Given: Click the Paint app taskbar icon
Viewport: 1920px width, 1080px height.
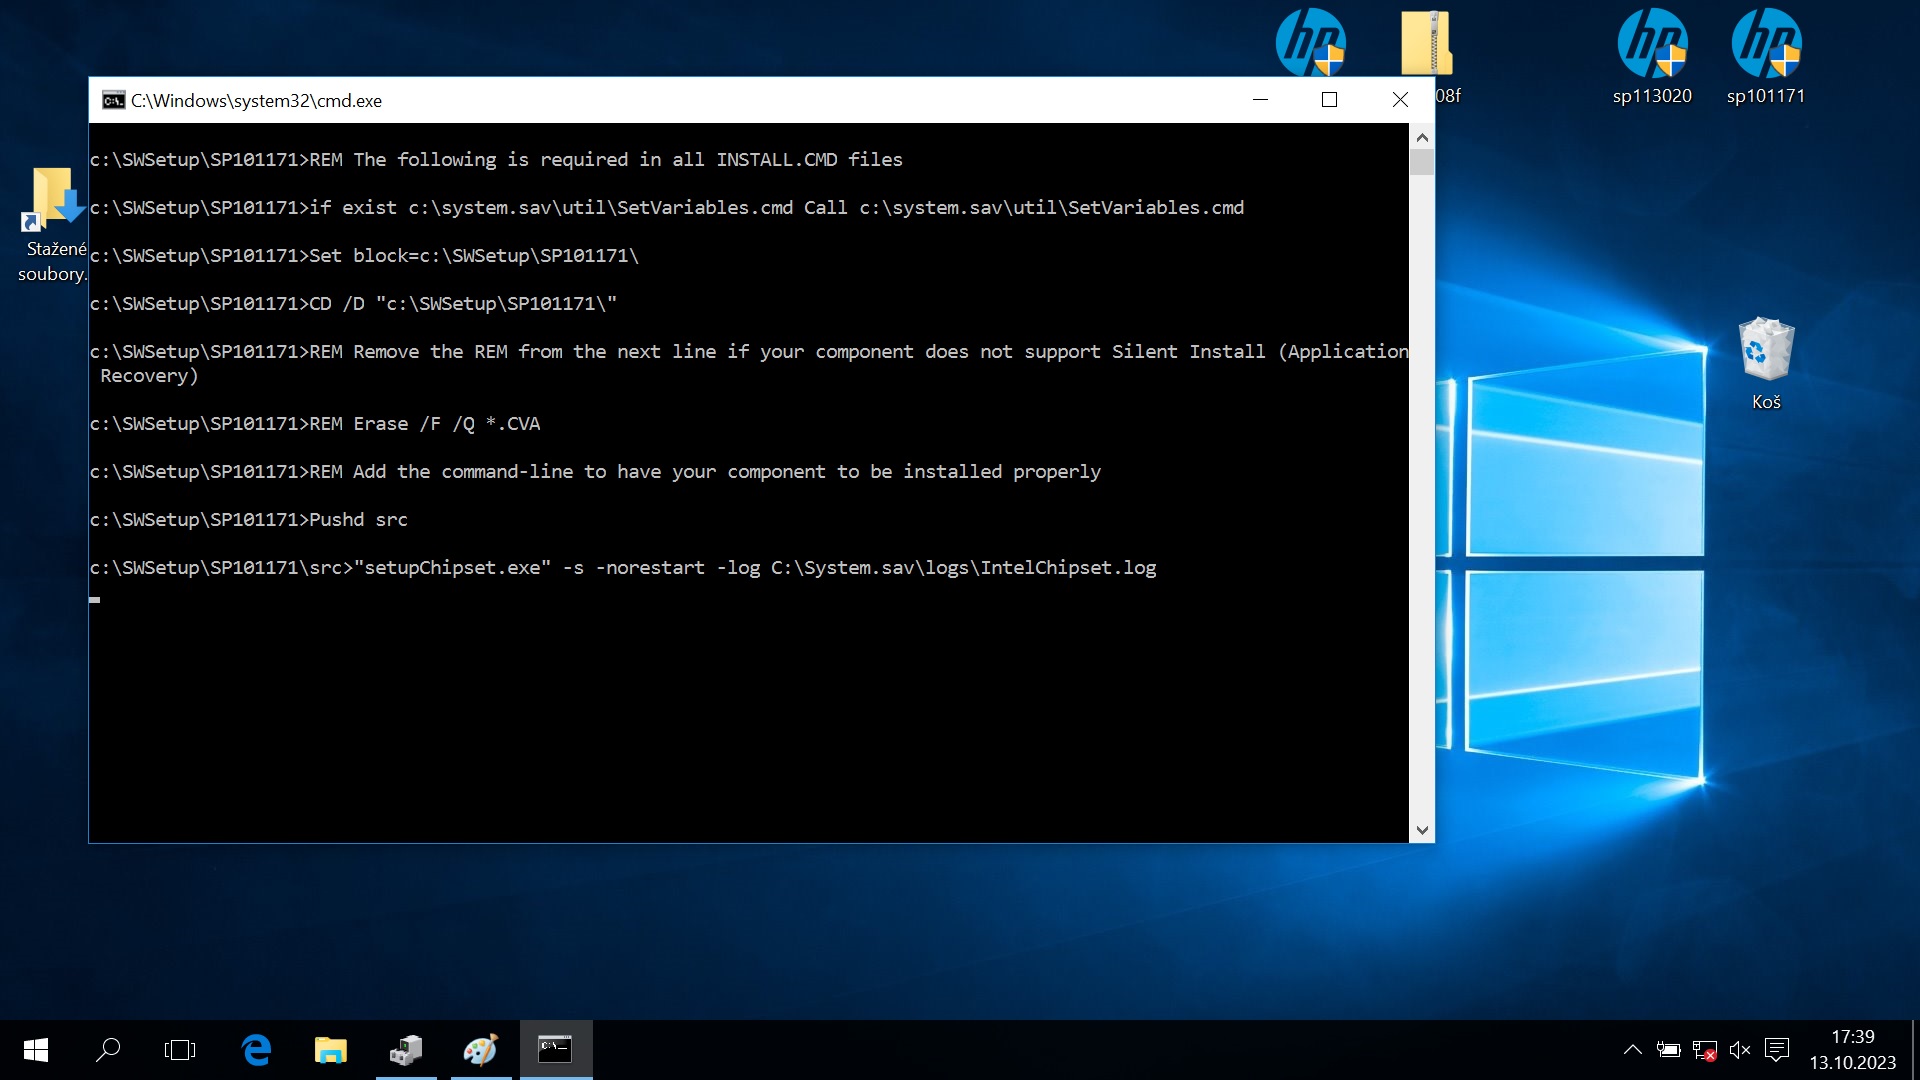Looking at the screenshot, I should (x=480, y=1050).
